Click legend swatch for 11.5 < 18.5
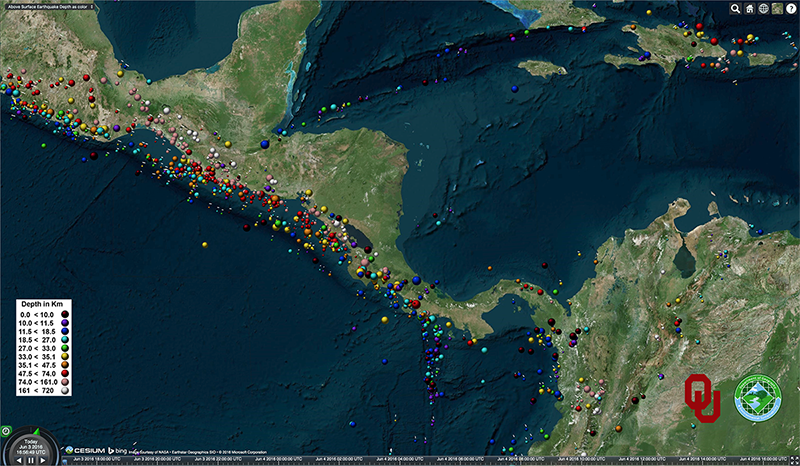Image resolution: width=800 pixels, height=466 pixels. pos(65,331)
